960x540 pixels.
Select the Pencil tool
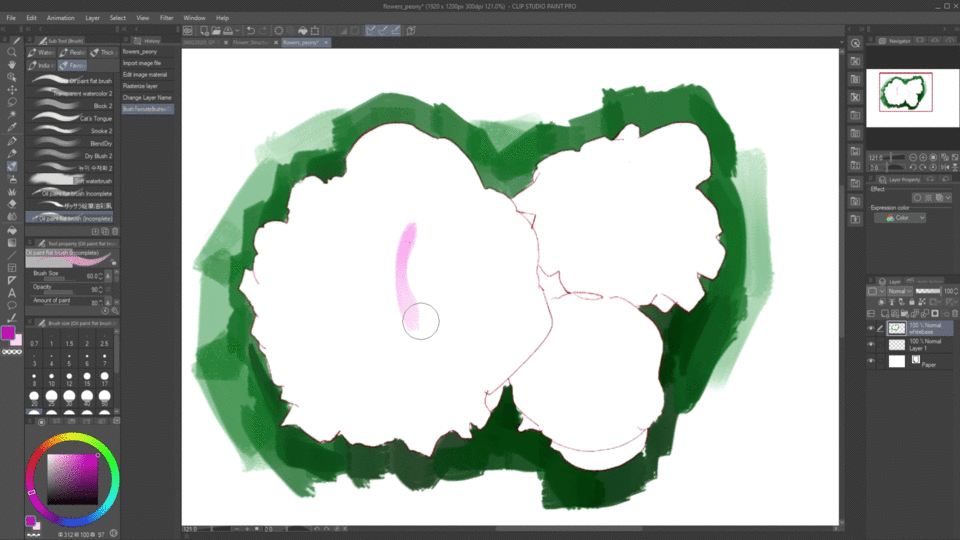pos(12,154)
